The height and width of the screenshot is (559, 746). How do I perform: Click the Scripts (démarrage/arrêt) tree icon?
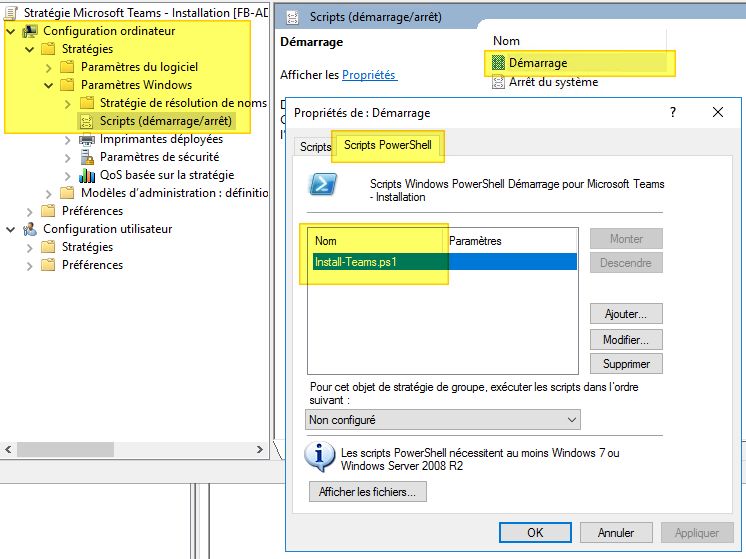coord(86,121)
